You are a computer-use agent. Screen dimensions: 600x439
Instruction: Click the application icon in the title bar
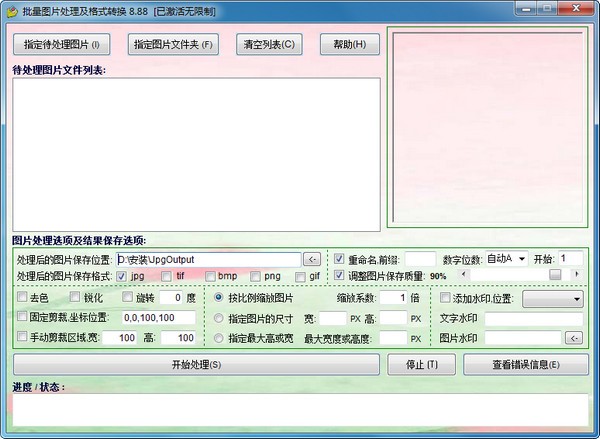coord(12,11)
